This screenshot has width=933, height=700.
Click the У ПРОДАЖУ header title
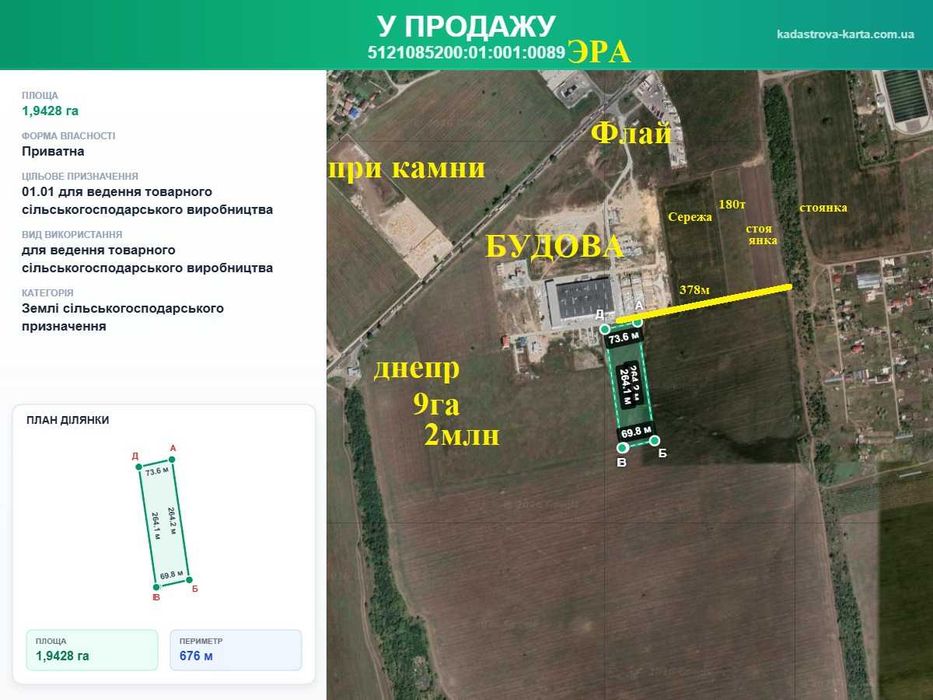pyautogui.click(x=466, y=26)
